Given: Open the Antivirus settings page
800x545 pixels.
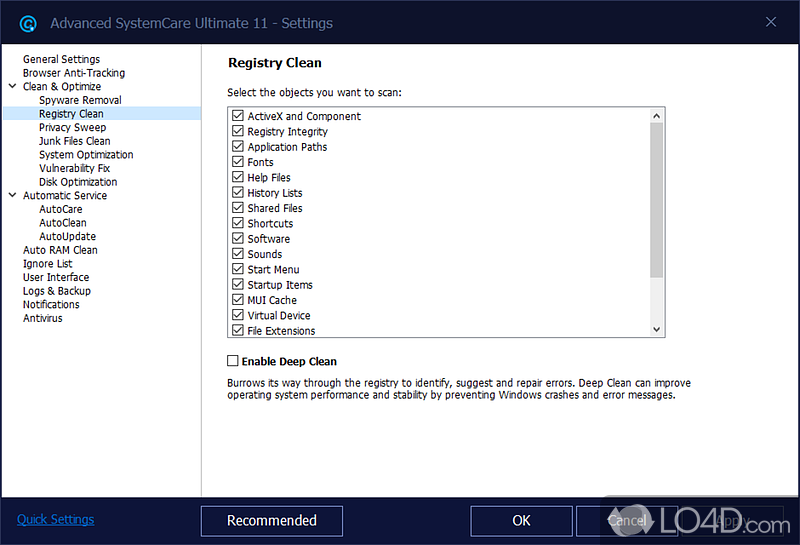Looking at the screenshot, I should pyautogui.click(x=43, y=318).
